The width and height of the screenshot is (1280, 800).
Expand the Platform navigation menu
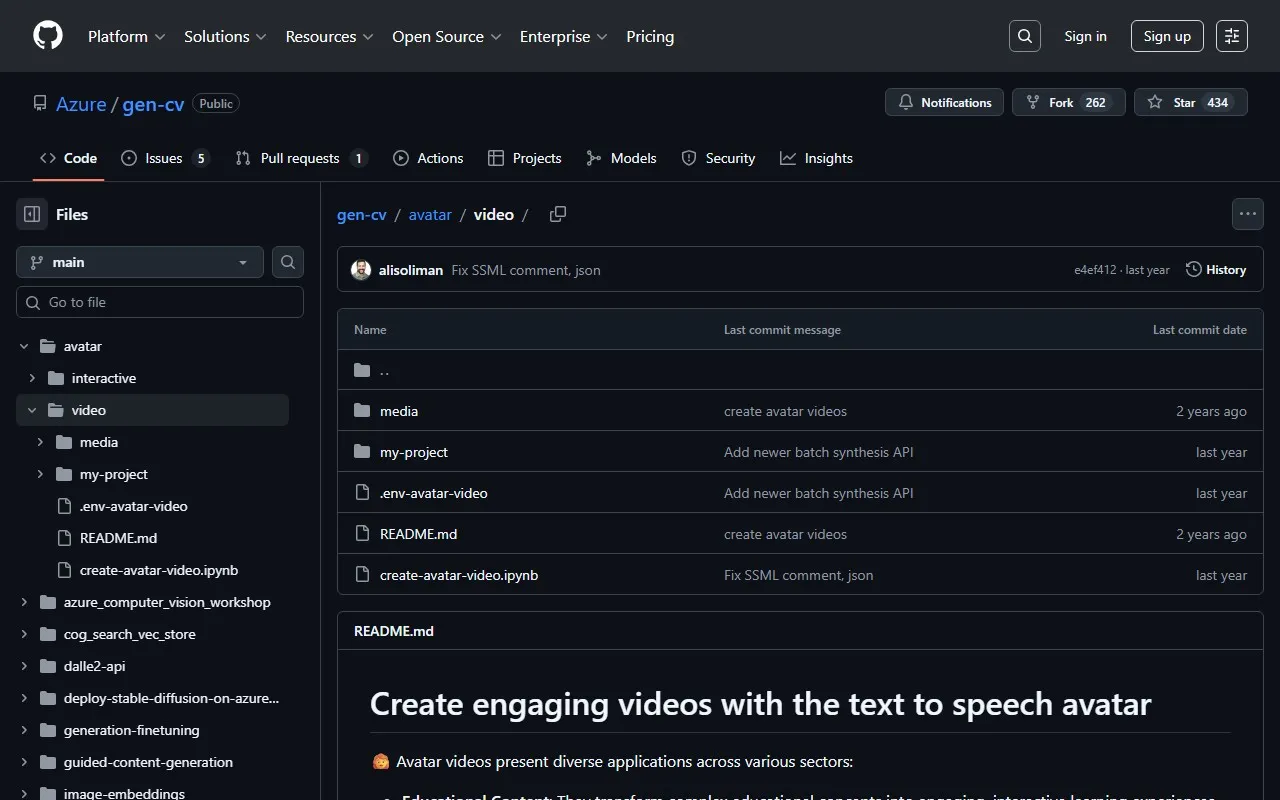126,36
